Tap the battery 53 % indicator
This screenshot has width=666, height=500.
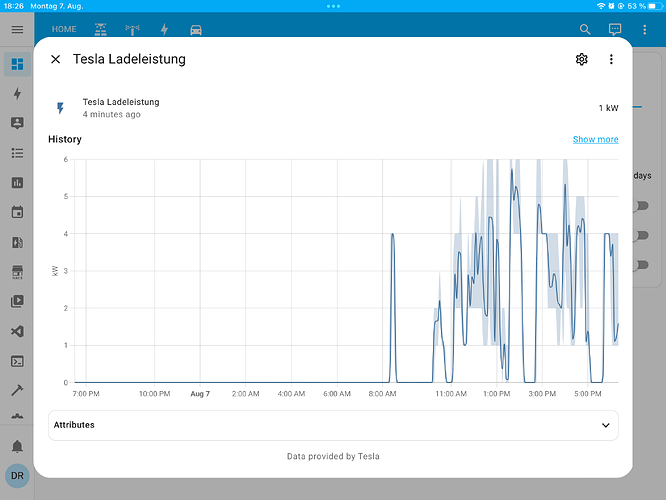[x=645, y=6]
